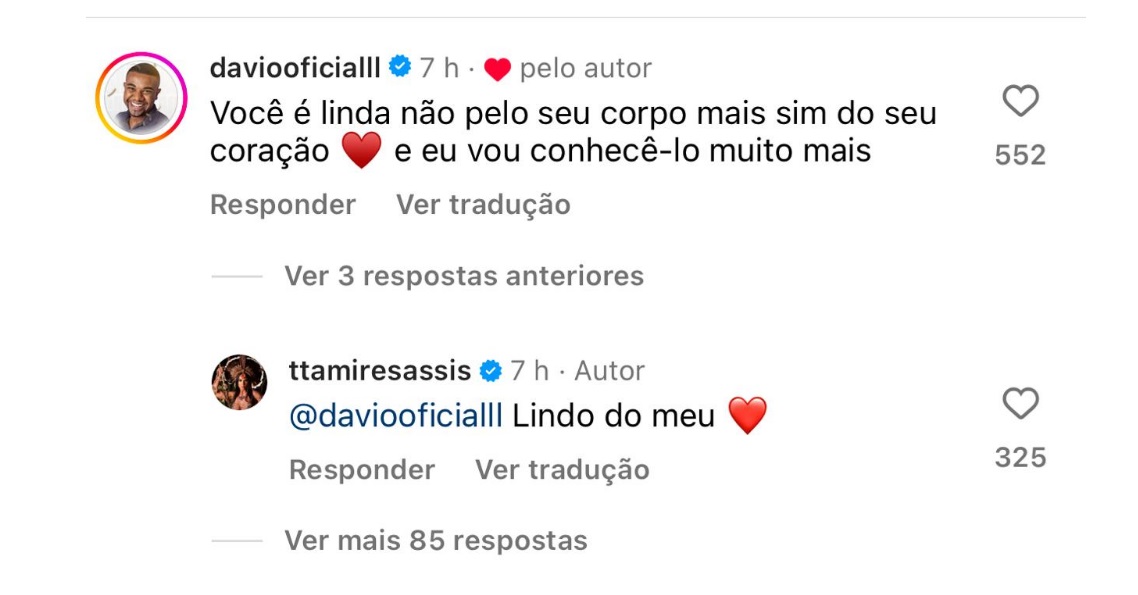Open davioficialll's profile picture story ring
Image resolution: width=1138 pixels, height=595 pixels.
[x=141, y=98]
